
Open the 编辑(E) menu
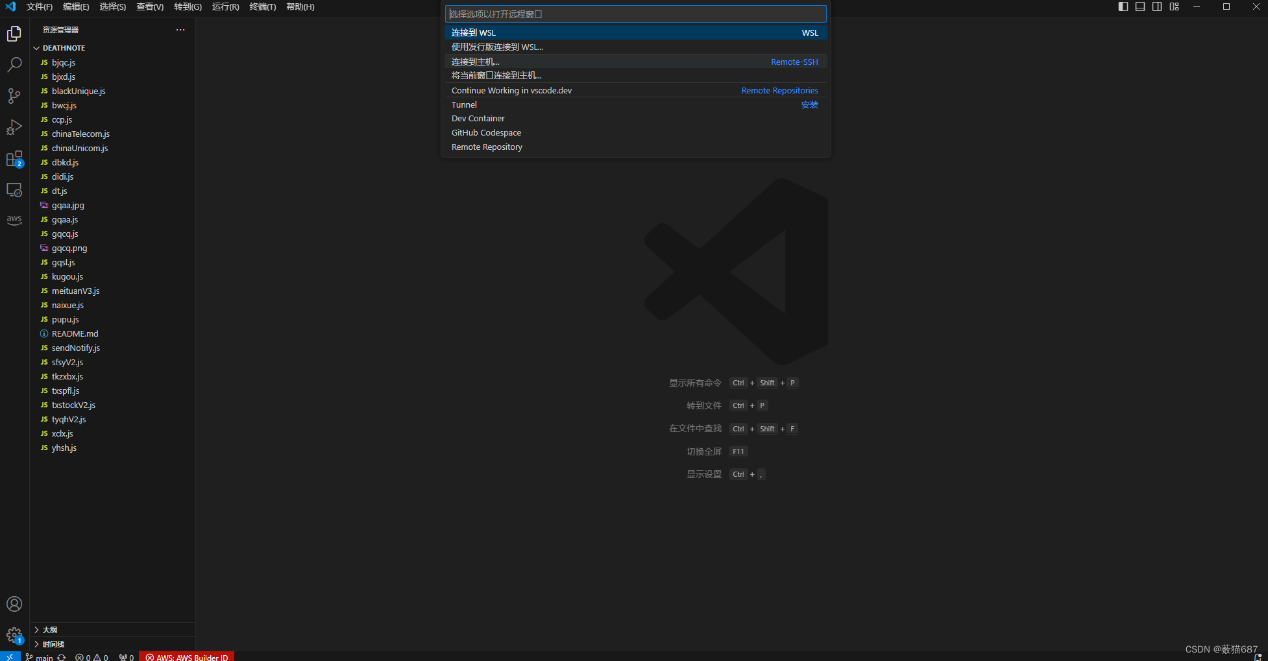pyautogui.click(x=76, y=6)
